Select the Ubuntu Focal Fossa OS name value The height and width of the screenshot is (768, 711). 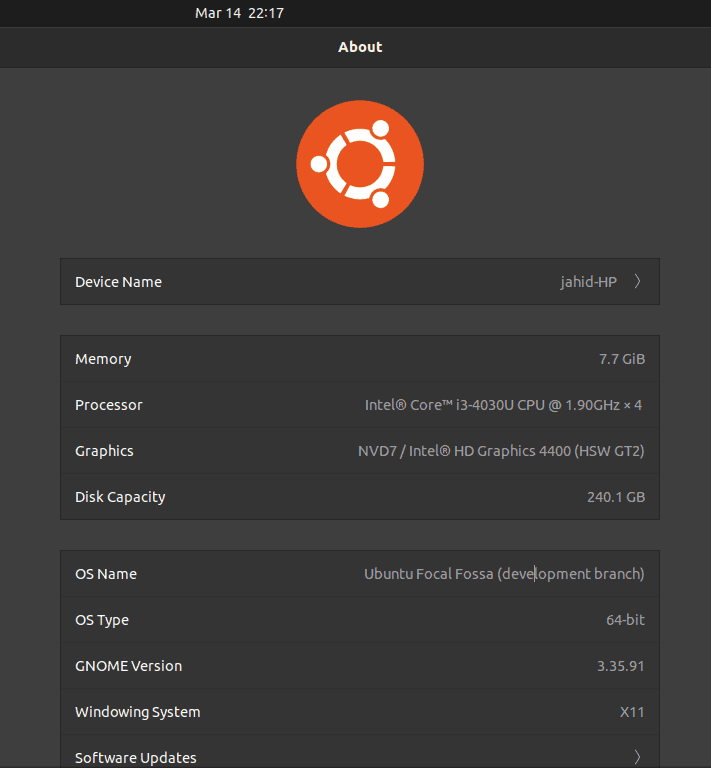504,574
